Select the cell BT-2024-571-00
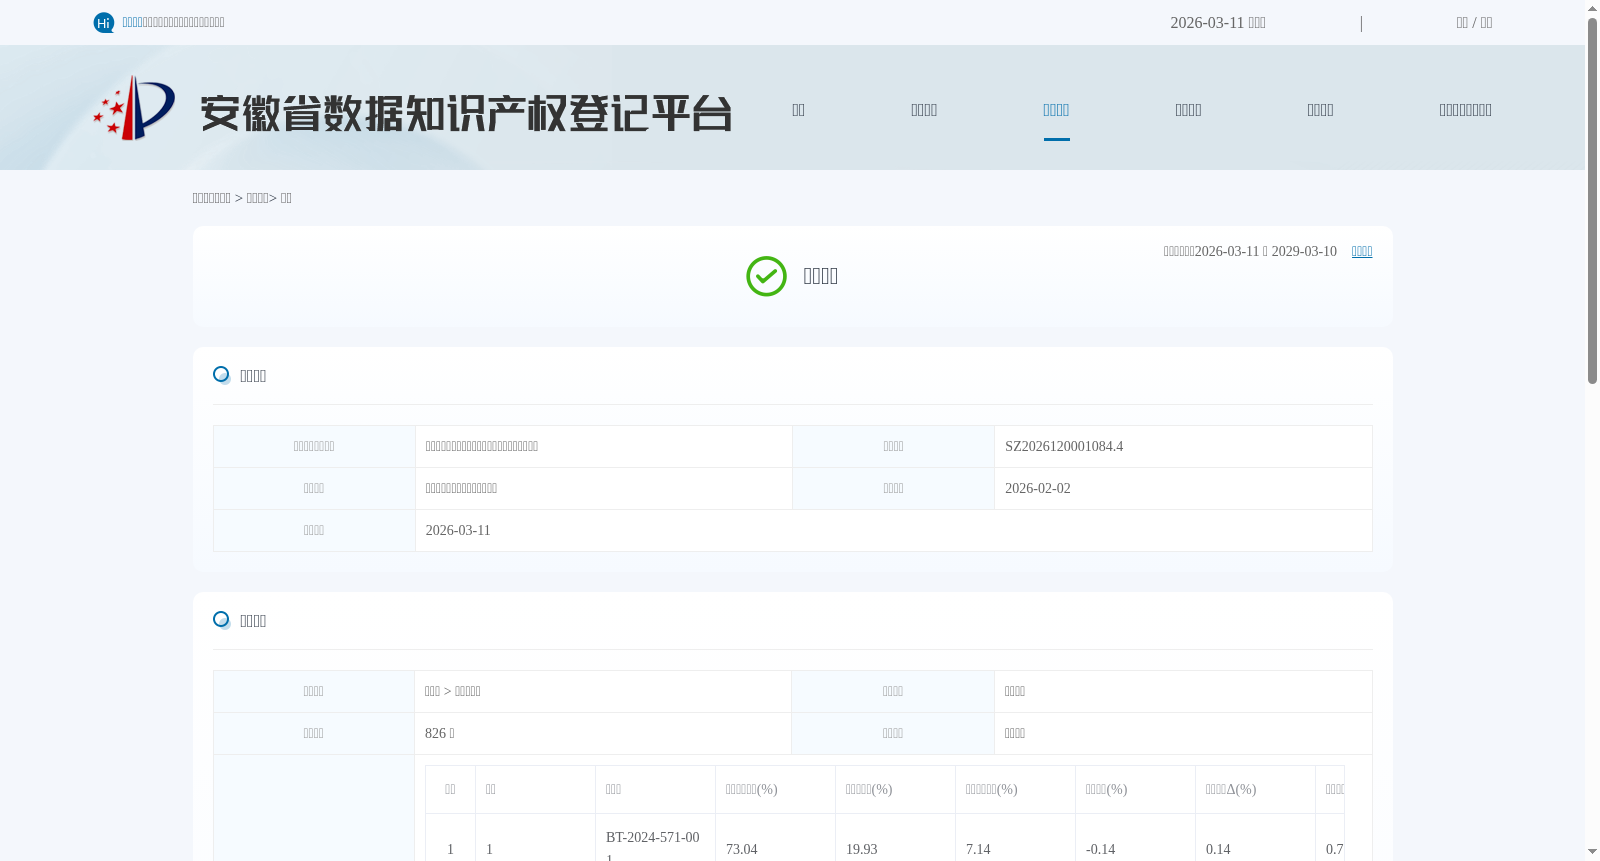The width and height of the screenshot is (1600, 861). 655,846
